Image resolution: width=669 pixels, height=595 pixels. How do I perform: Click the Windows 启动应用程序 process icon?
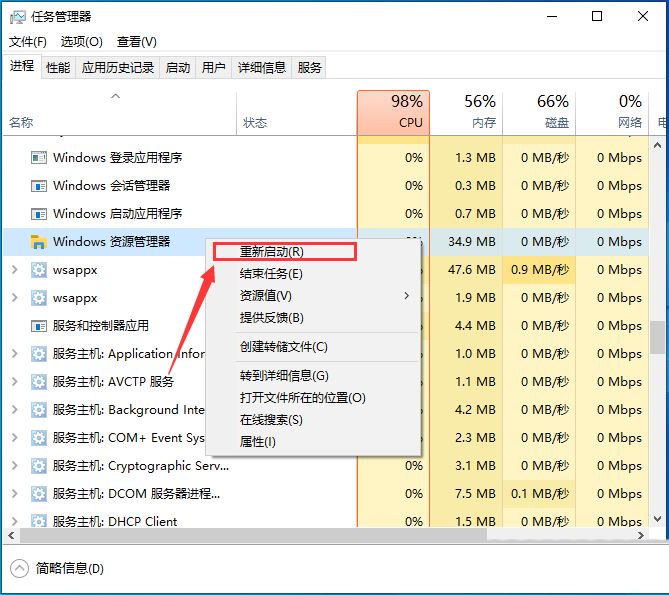tap(39, 214)
